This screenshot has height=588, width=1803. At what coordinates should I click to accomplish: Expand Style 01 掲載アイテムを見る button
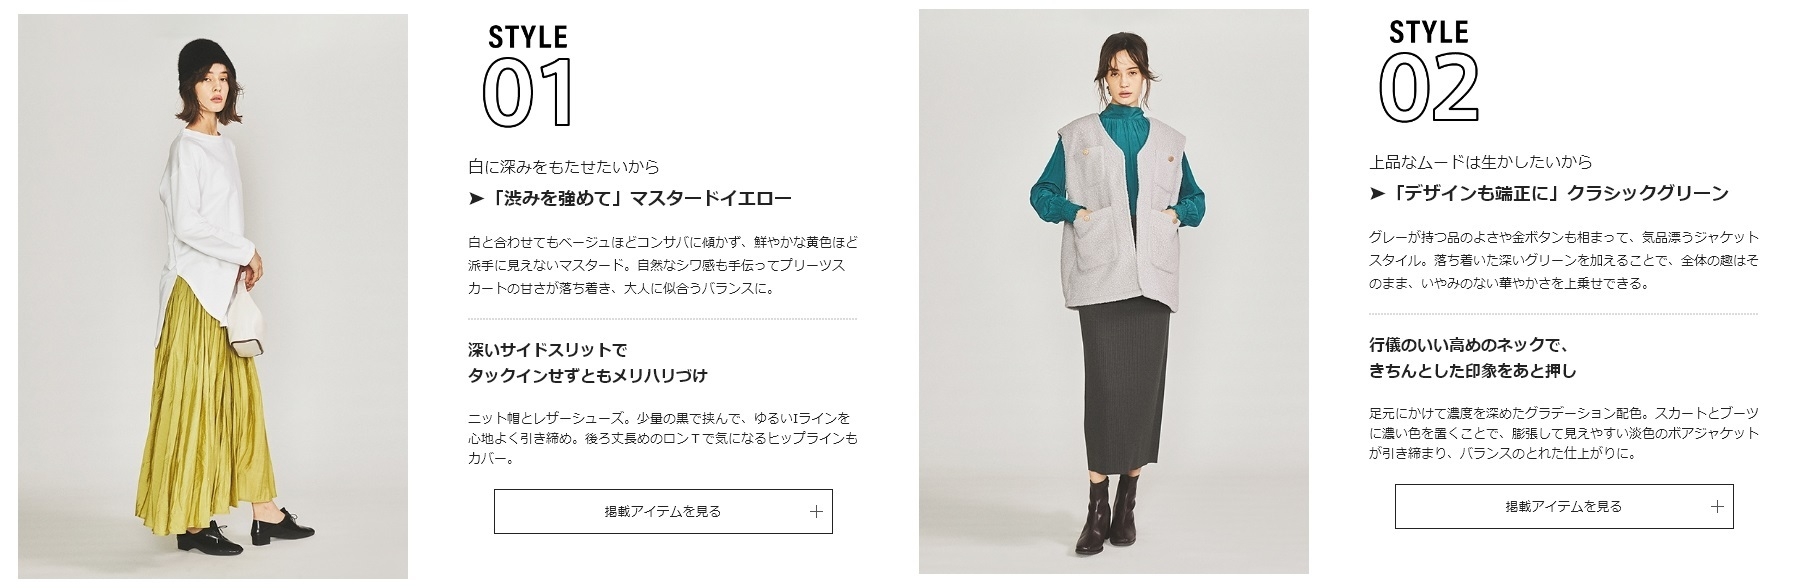(663, 512)
